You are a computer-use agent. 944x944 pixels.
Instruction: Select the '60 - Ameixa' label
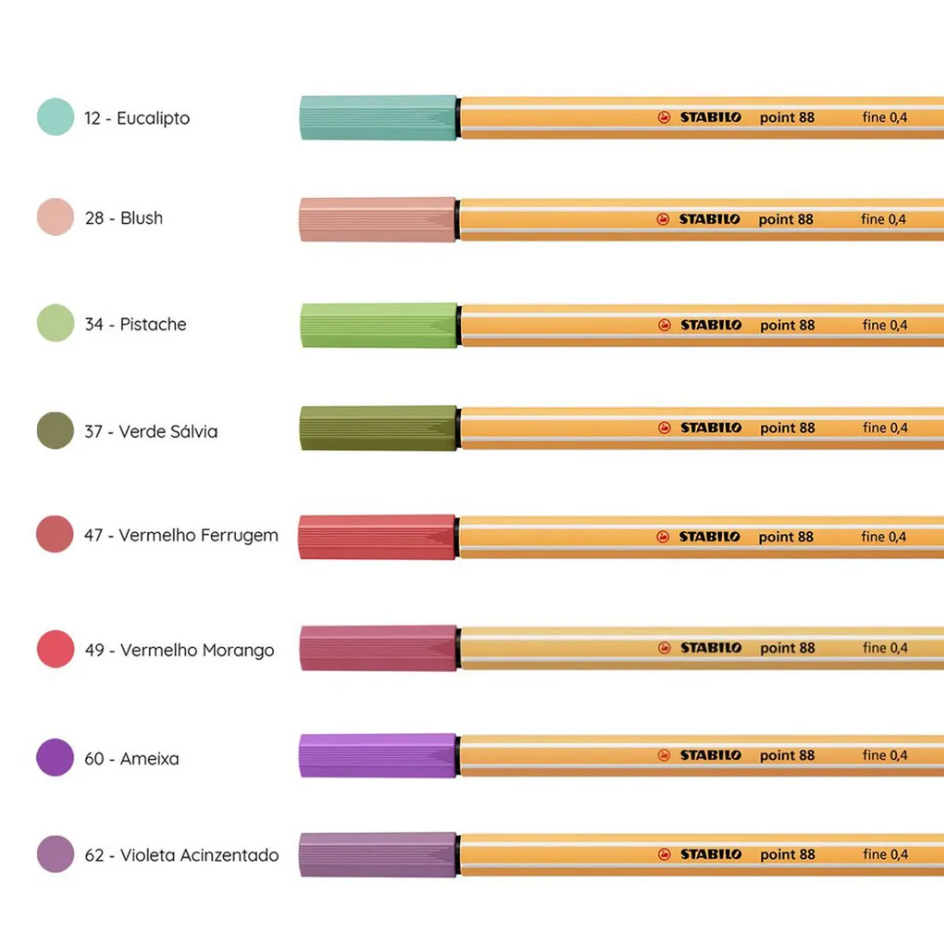[132, 759]
